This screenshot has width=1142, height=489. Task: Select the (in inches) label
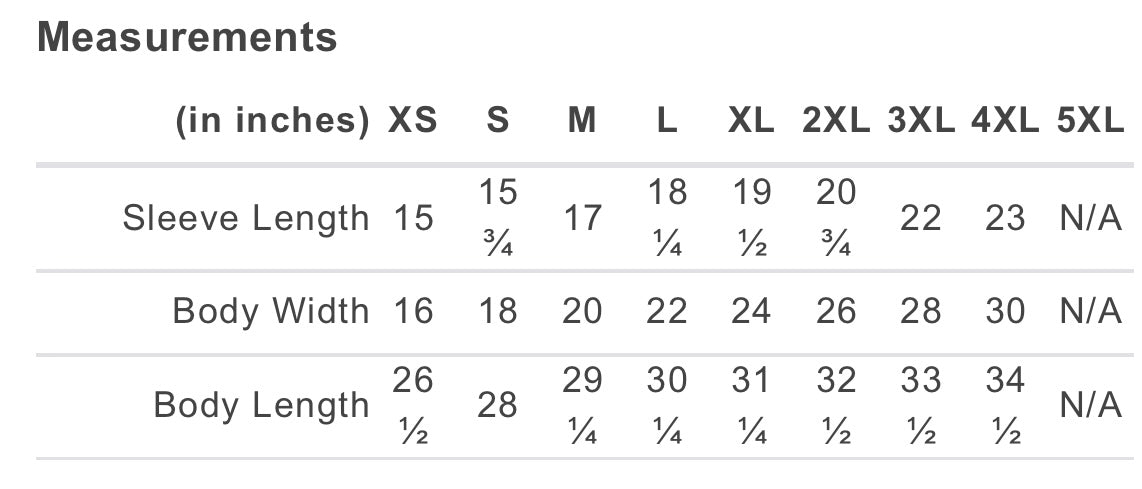[272, 122]
